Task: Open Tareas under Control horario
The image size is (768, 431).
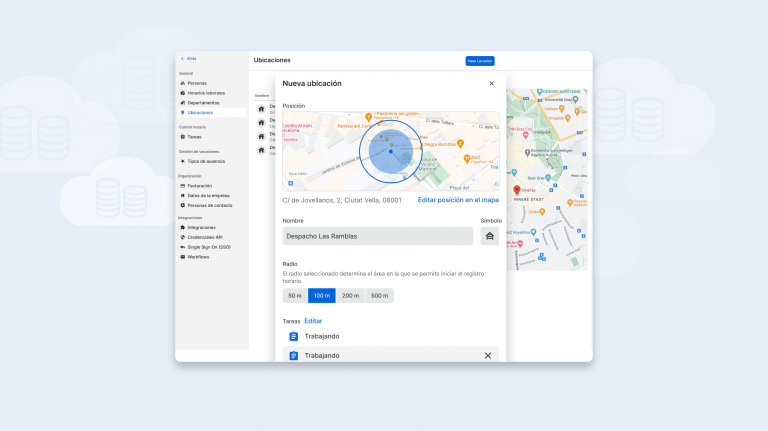Action: pyautogui.click(x=194, y=137)
